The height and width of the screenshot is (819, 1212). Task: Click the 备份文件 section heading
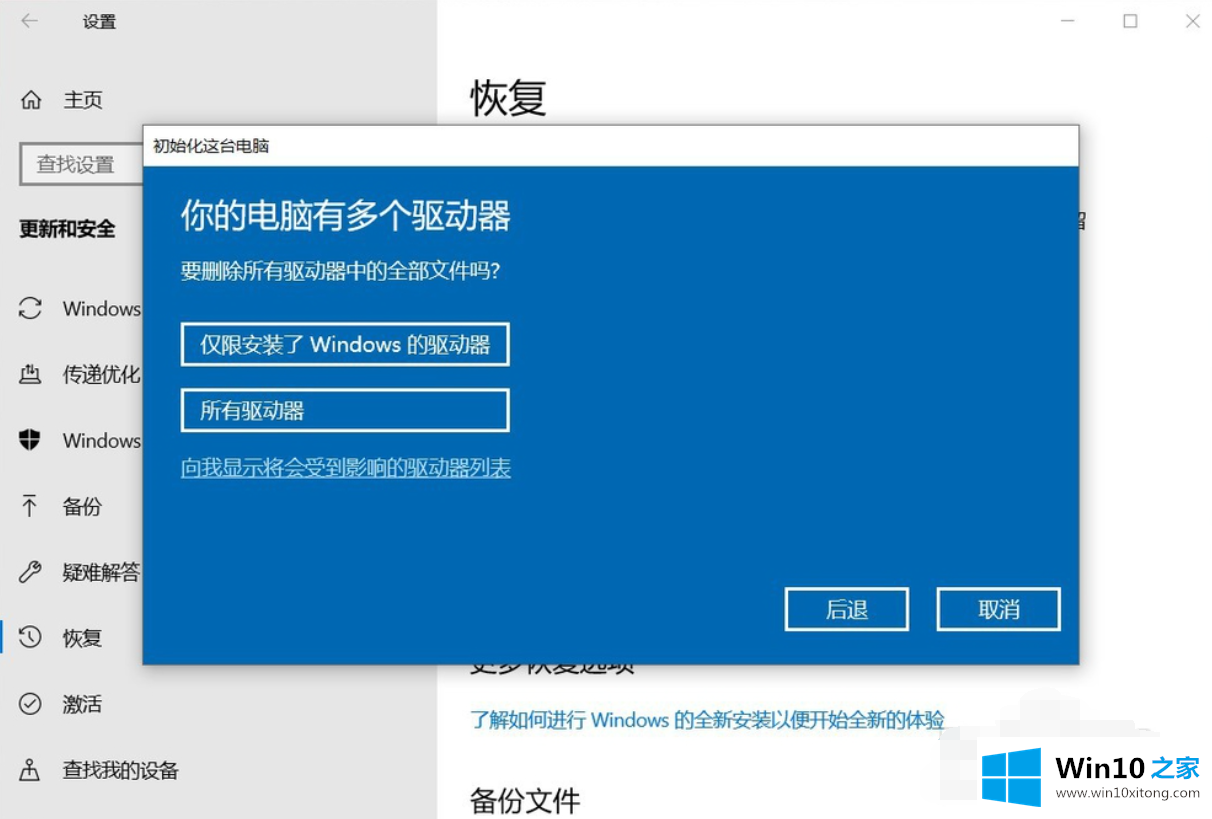(x=525, y=800)
